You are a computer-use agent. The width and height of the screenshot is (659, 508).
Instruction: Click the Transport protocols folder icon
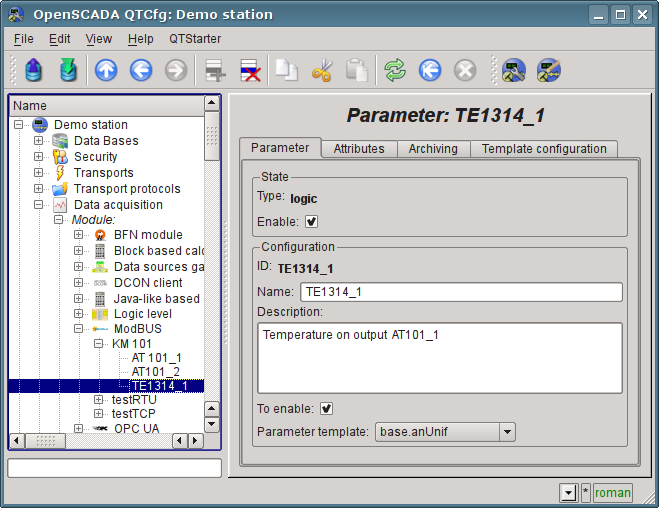[x=60, y=189]
